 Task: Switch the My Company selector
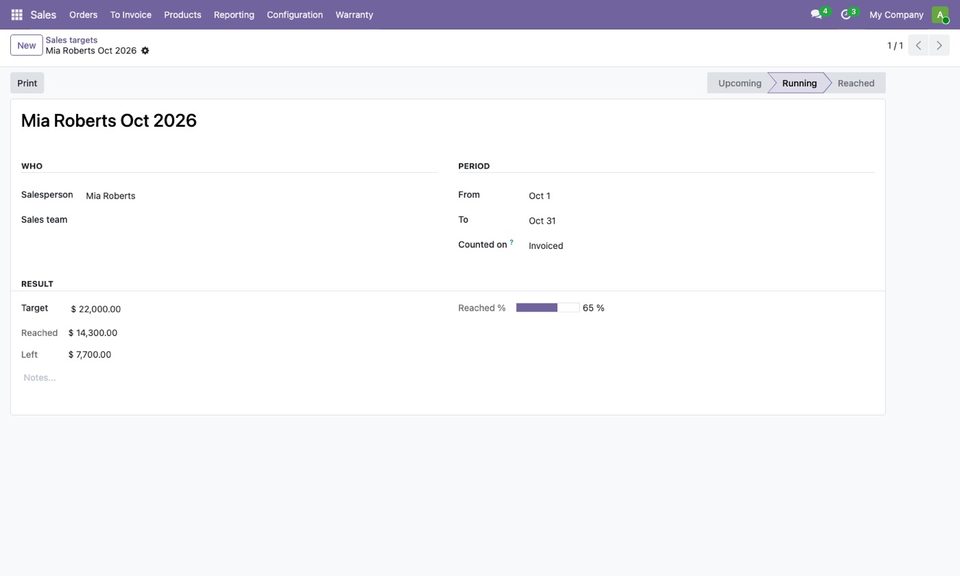click(896, 15)
